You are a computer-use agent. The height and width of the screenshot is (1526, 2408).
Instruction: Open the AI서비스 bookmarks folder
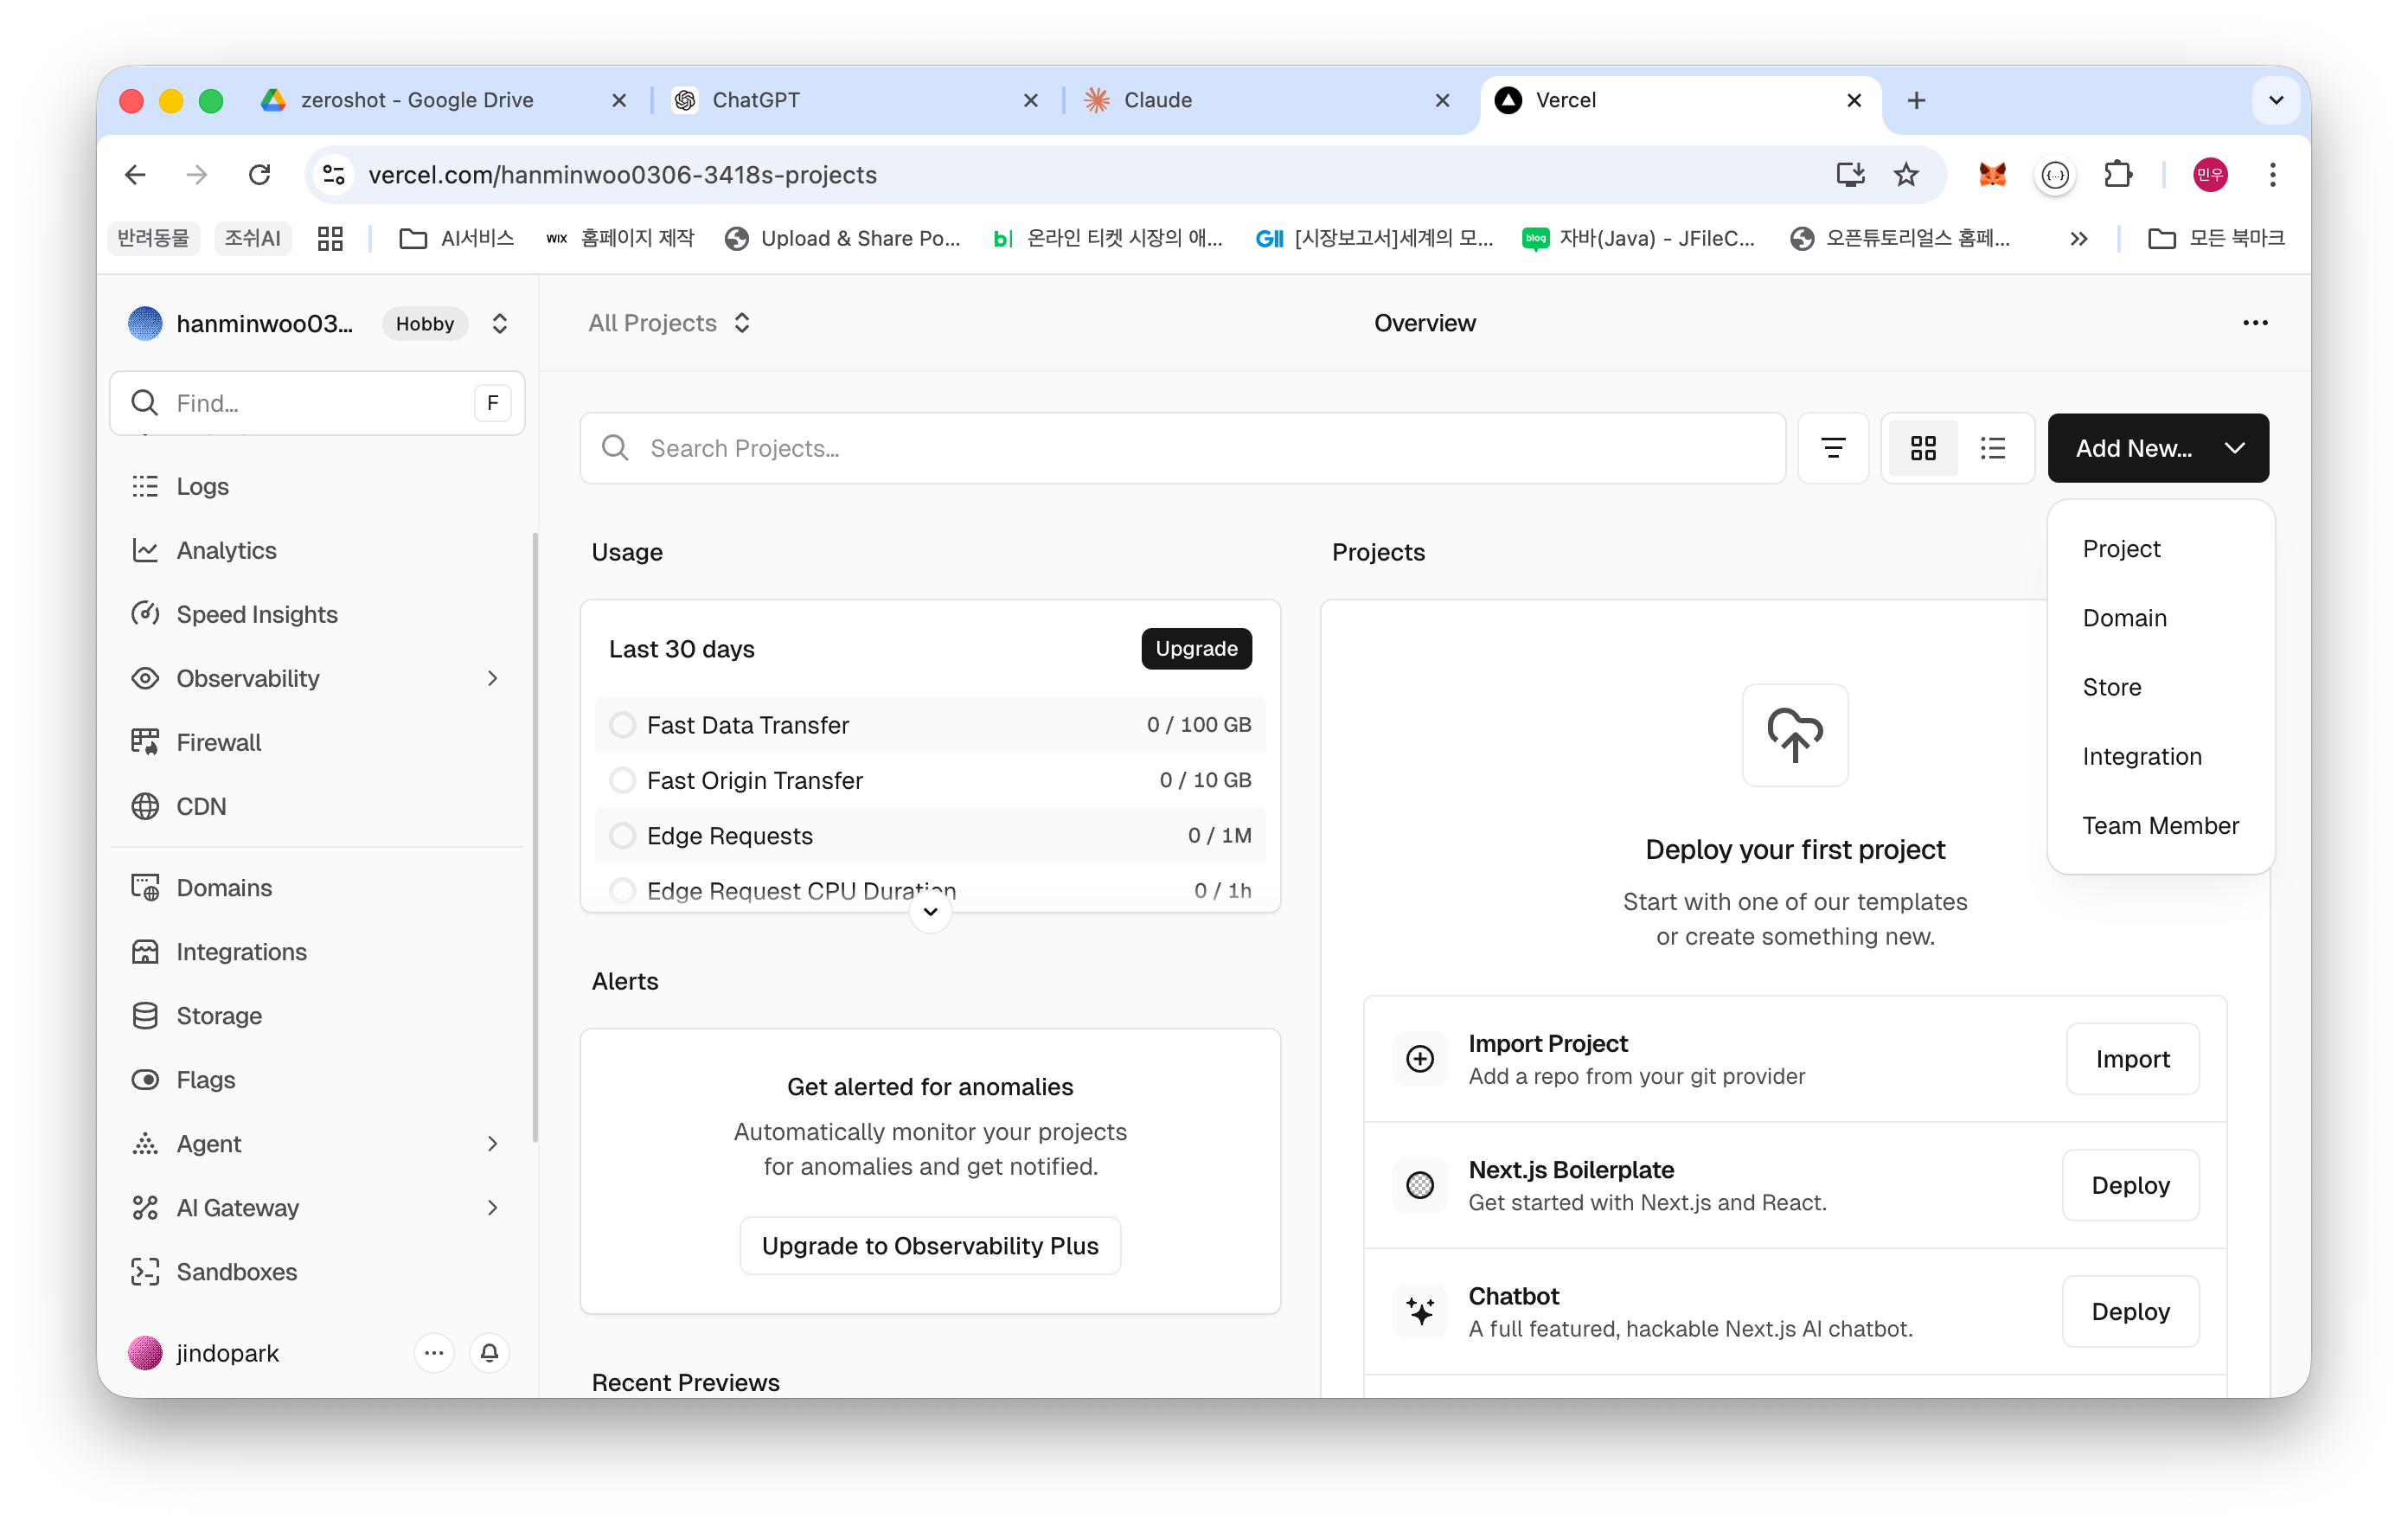[x=456, y=238]
